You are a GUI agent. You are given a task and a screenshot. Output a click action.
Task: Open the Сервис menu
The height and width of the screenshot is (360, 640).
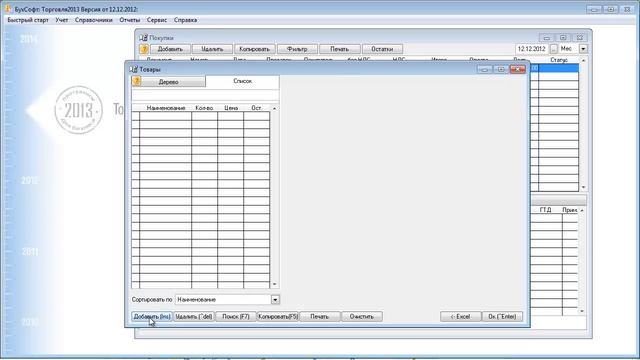pyautogui.click(x=157, y=20)
